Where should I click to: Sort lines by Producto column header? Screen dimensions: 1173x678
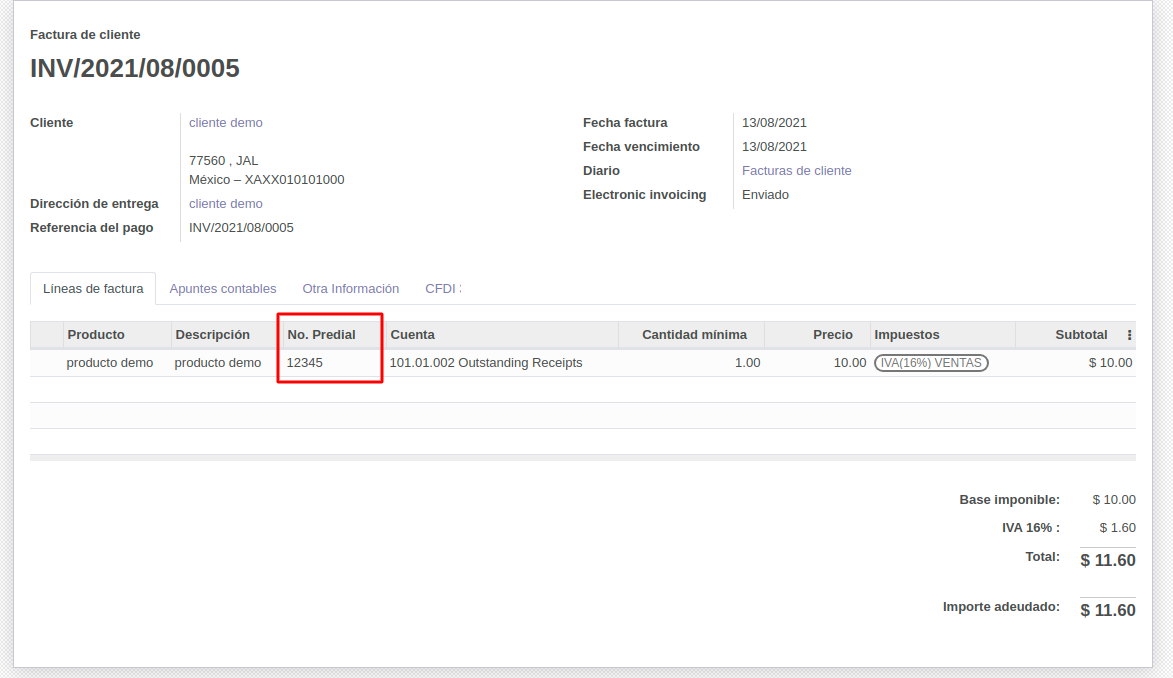click(x=96, y=335)
